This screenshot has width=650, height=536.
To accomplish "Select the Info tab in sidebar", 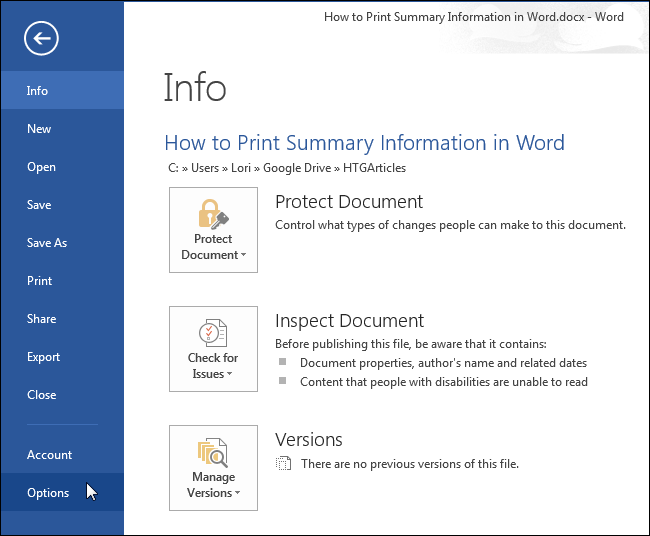I will (x=62, y=90).
